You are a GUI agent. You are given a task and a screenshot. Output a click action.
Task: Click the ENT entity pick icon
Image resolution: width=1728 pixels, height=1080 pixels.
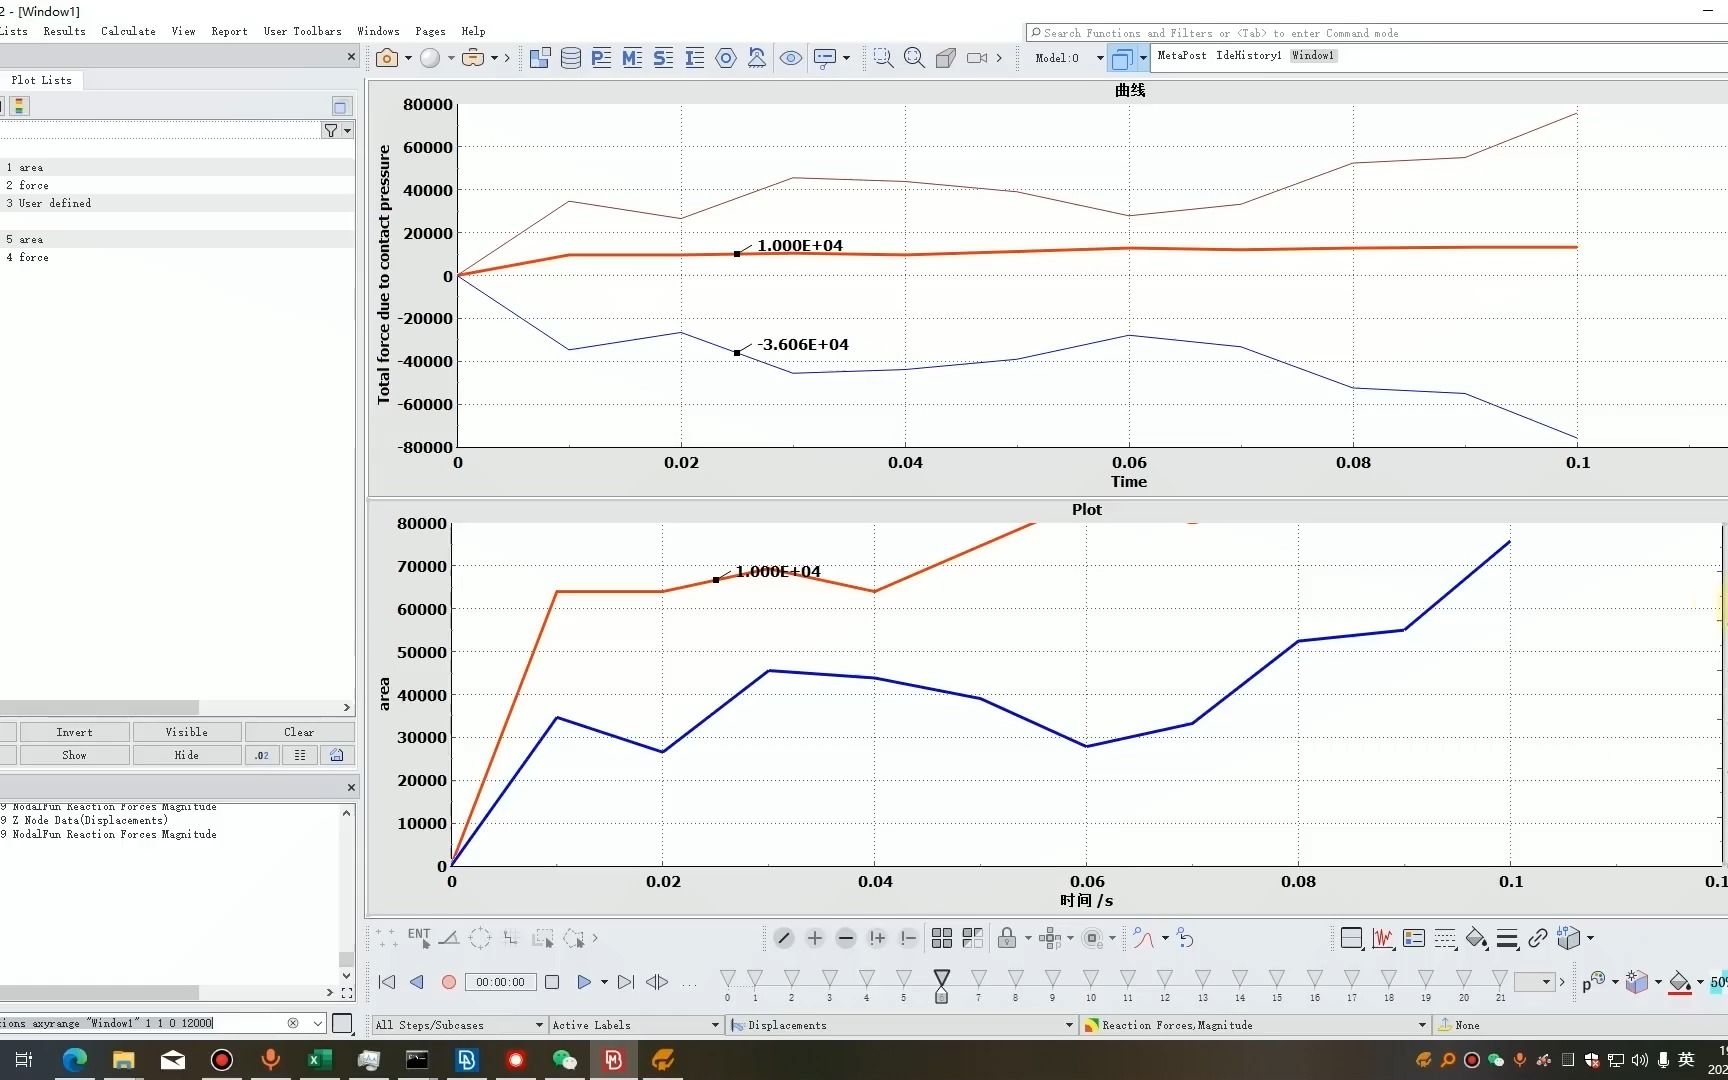coord(419,938)
